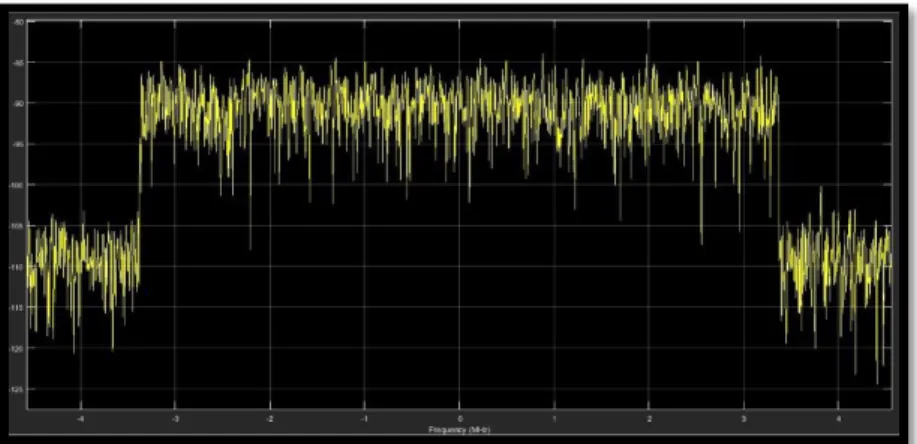Select the 0 tick on the frequency axis
Viewport: 917px width, 444px height.
coord(460,419)
